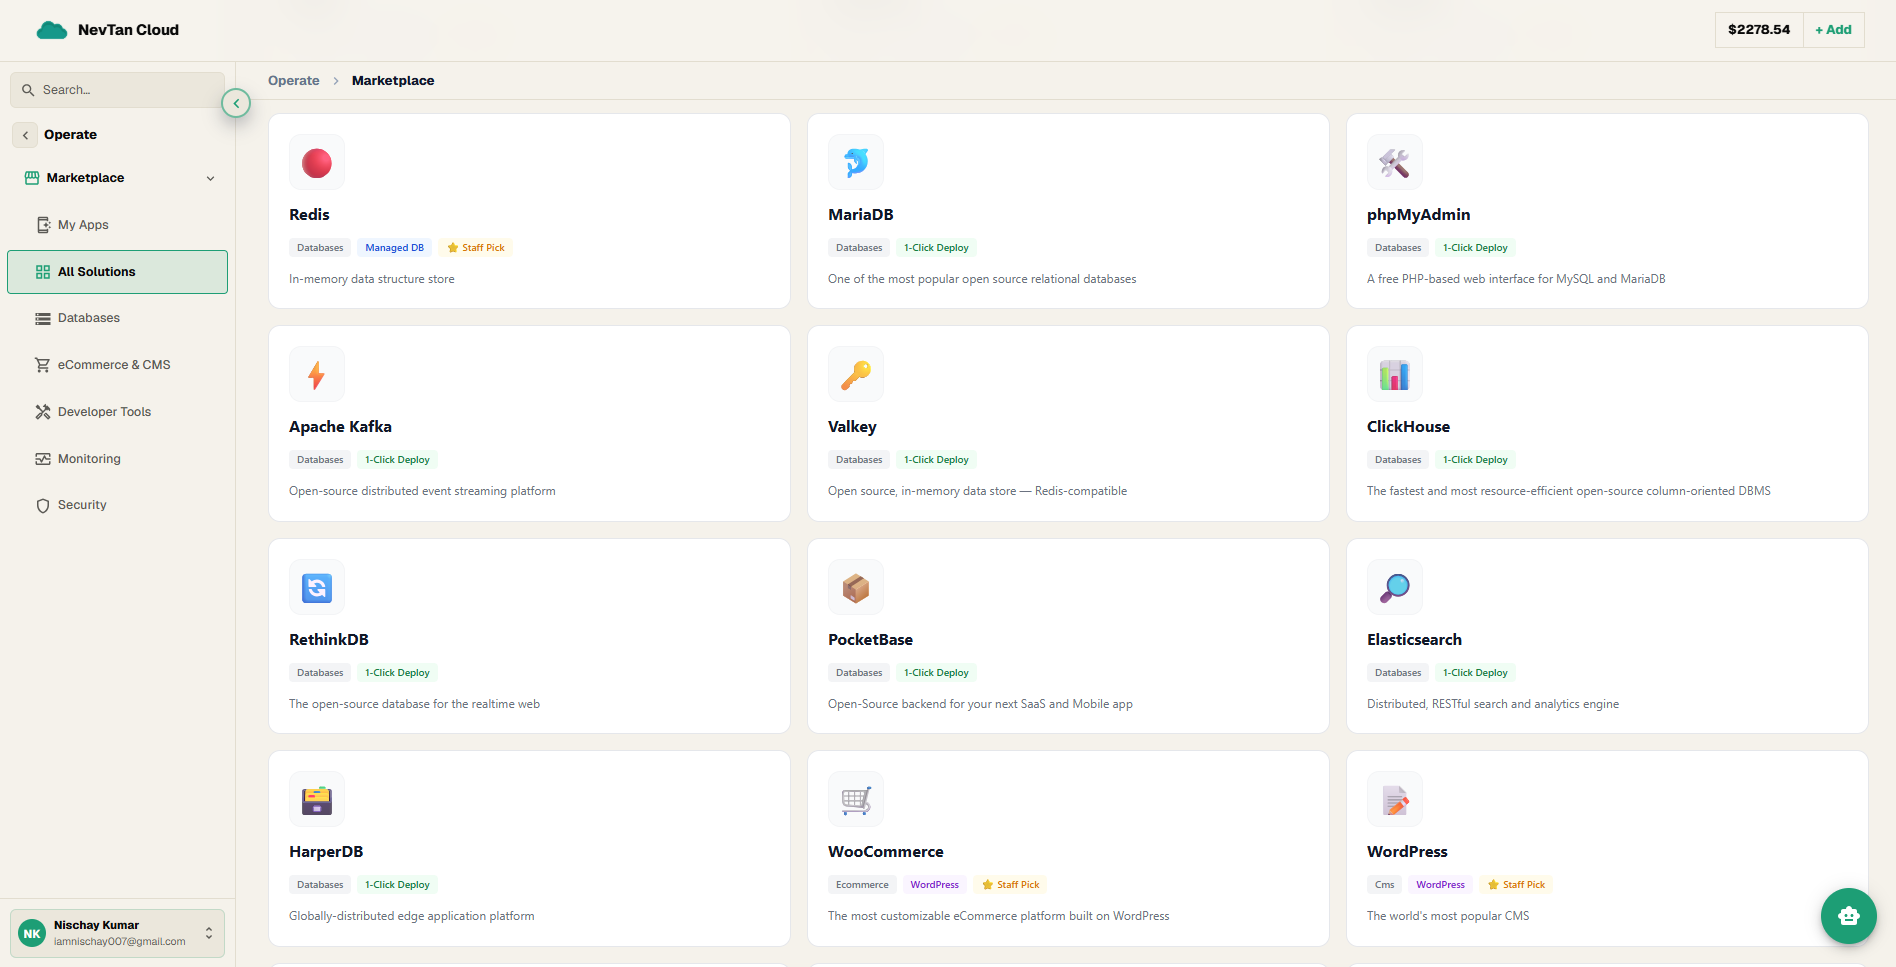Screen dimensions: 1896x967
Task: Click the All Solutions grid icon
Action: tap(43, 272)
